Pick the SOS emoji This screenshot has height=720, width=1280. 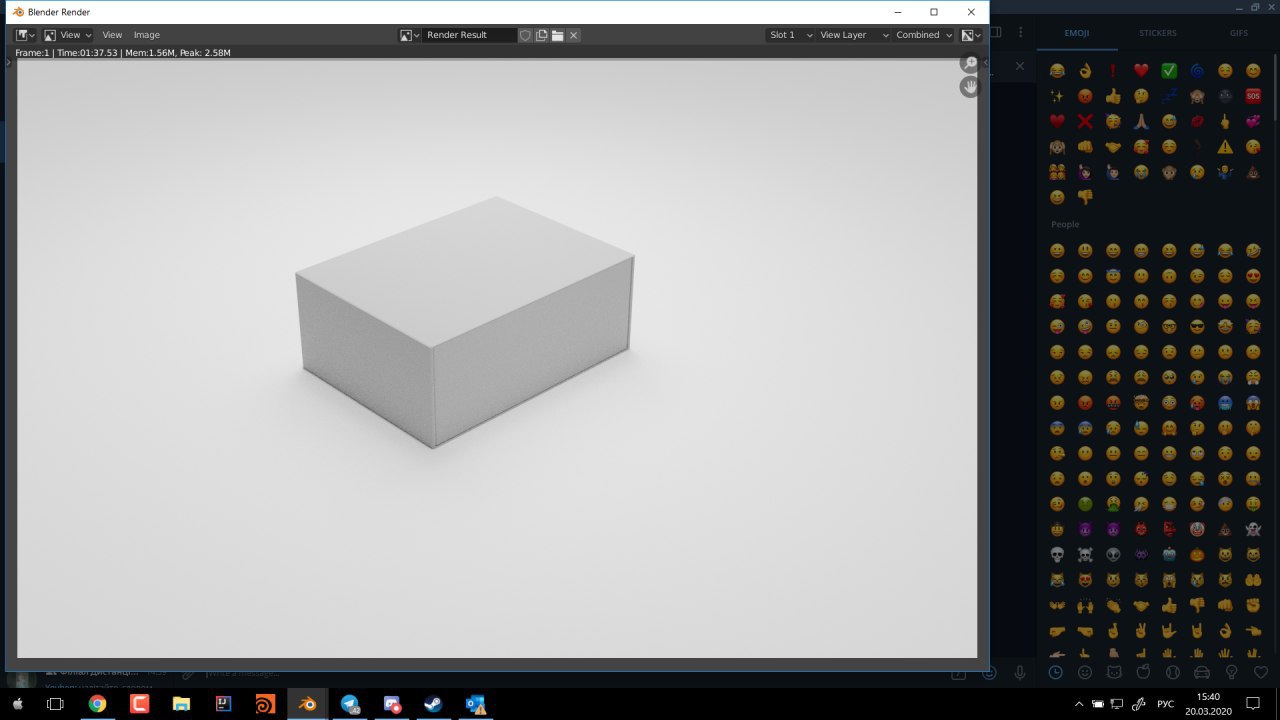click(1253, 97)
